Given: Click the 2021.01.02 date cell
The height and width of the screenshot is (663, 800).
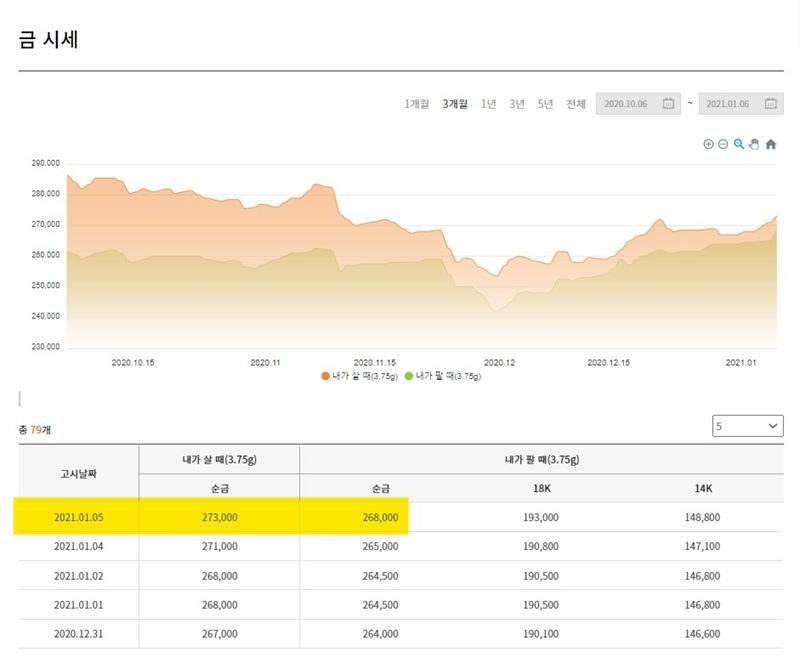Looking at the screenshot, I should [79, 576].
